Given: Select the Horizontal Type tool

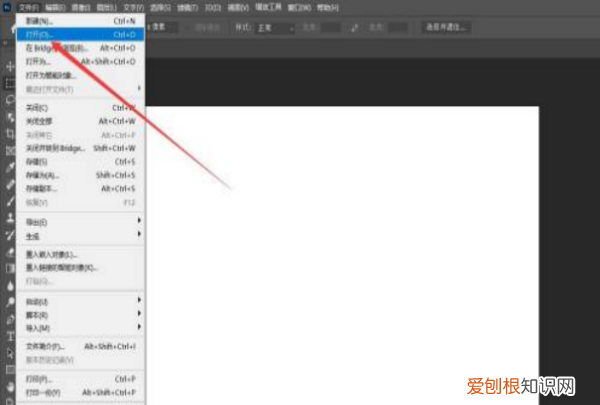Looking at the screenshot, I should coord(10,336).
